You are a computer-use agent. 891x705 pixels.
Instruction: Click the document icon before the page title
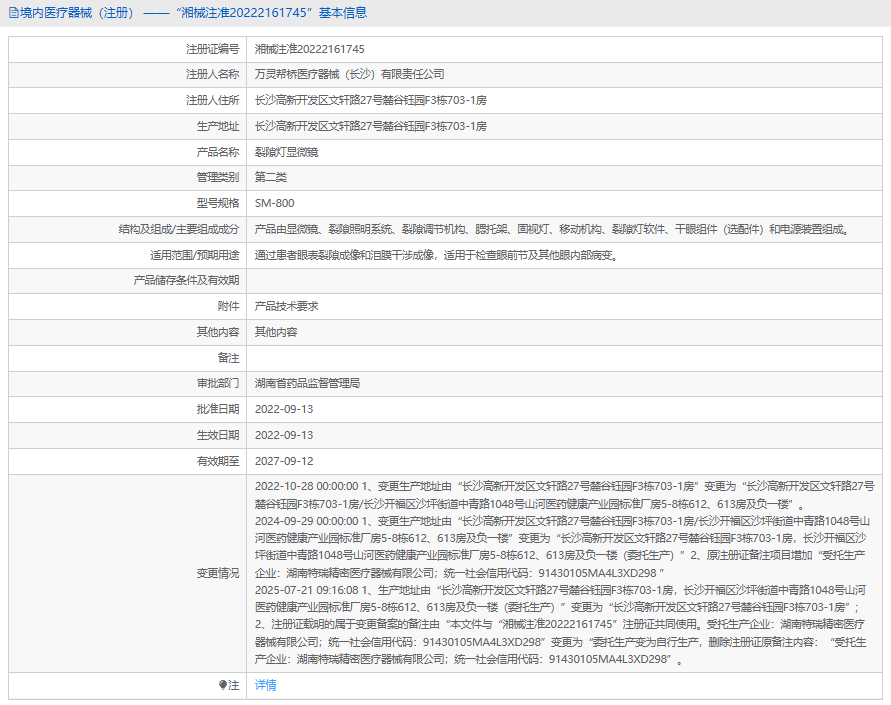[x=14, y=13]
